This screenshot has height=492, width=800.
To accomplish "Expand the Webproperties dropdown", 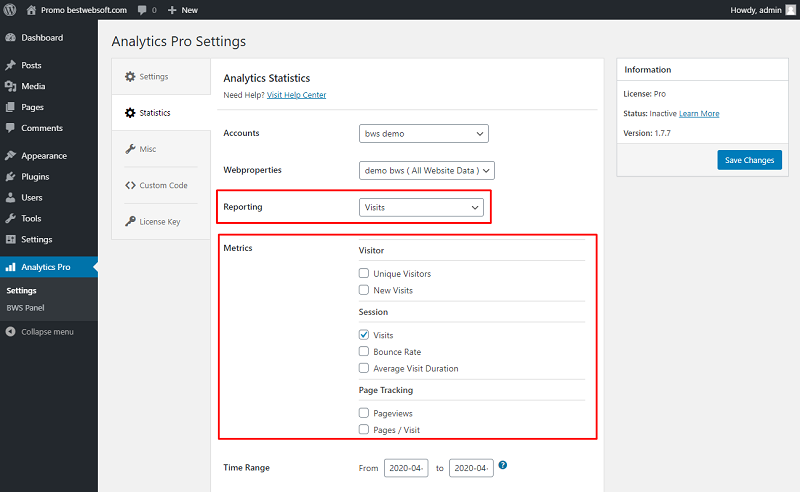I will click(x=427, y=170).
